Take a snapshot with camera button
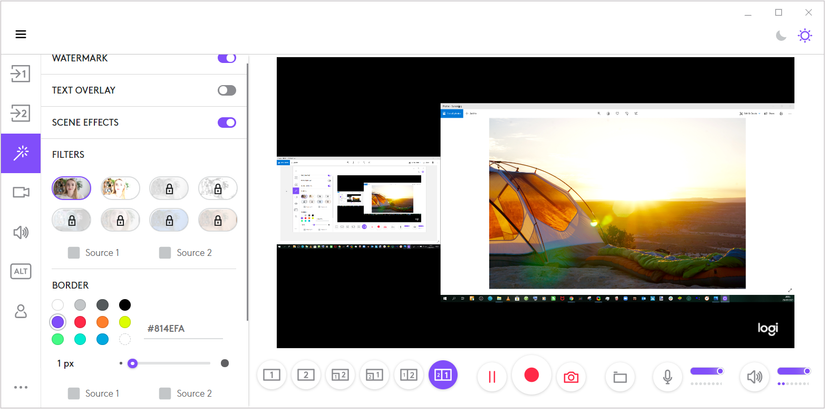Viewport: 825px width, 409px height. pyautogui.click(x=571, y=377)
